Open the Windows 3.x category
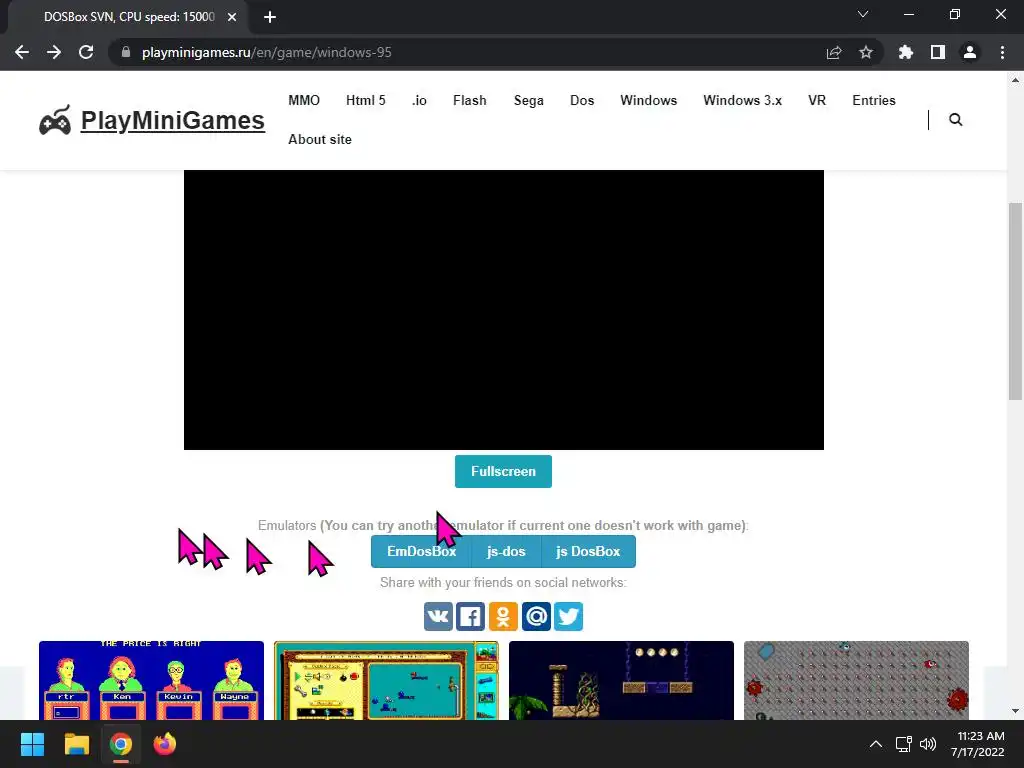 (743, 101)
